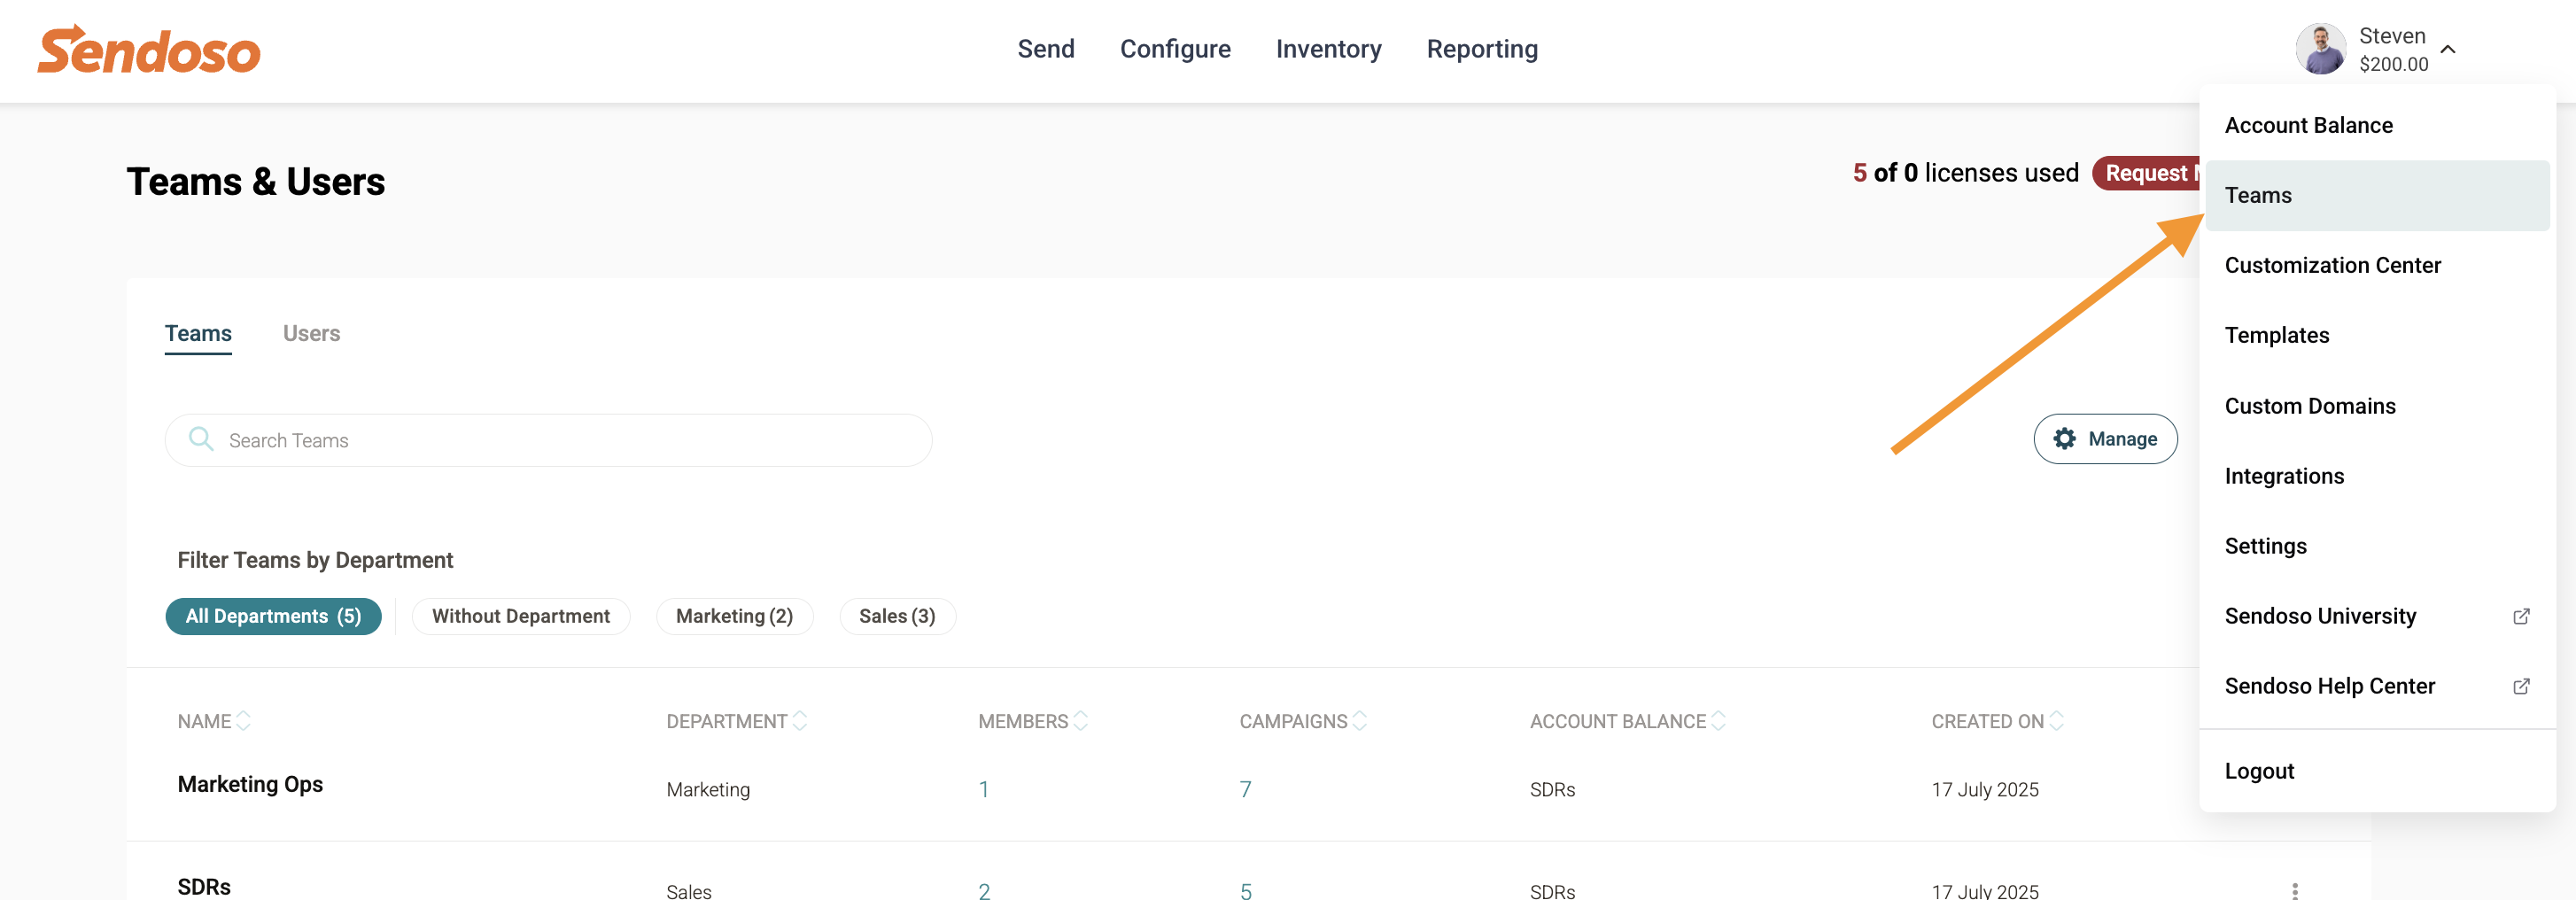Screen dimensions: 2576x900
Task: Switch to the Users tab
Action: point(311,333)
